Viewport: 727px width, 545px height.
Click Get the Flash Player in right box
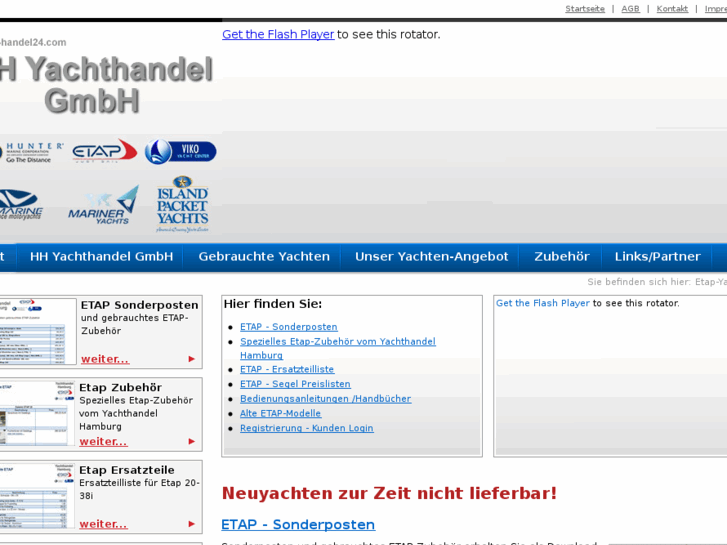pyautogui.click(x=542, y=303)
